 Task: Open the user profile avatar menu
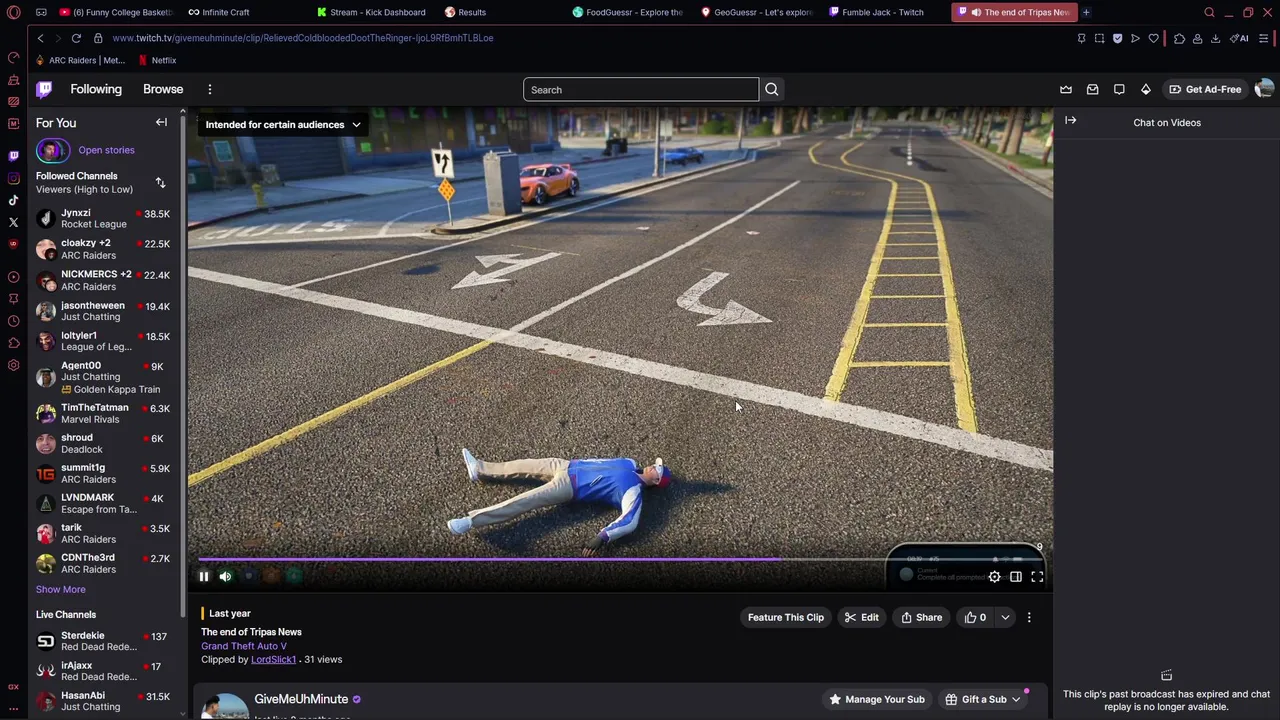[x=1264, y=89]
